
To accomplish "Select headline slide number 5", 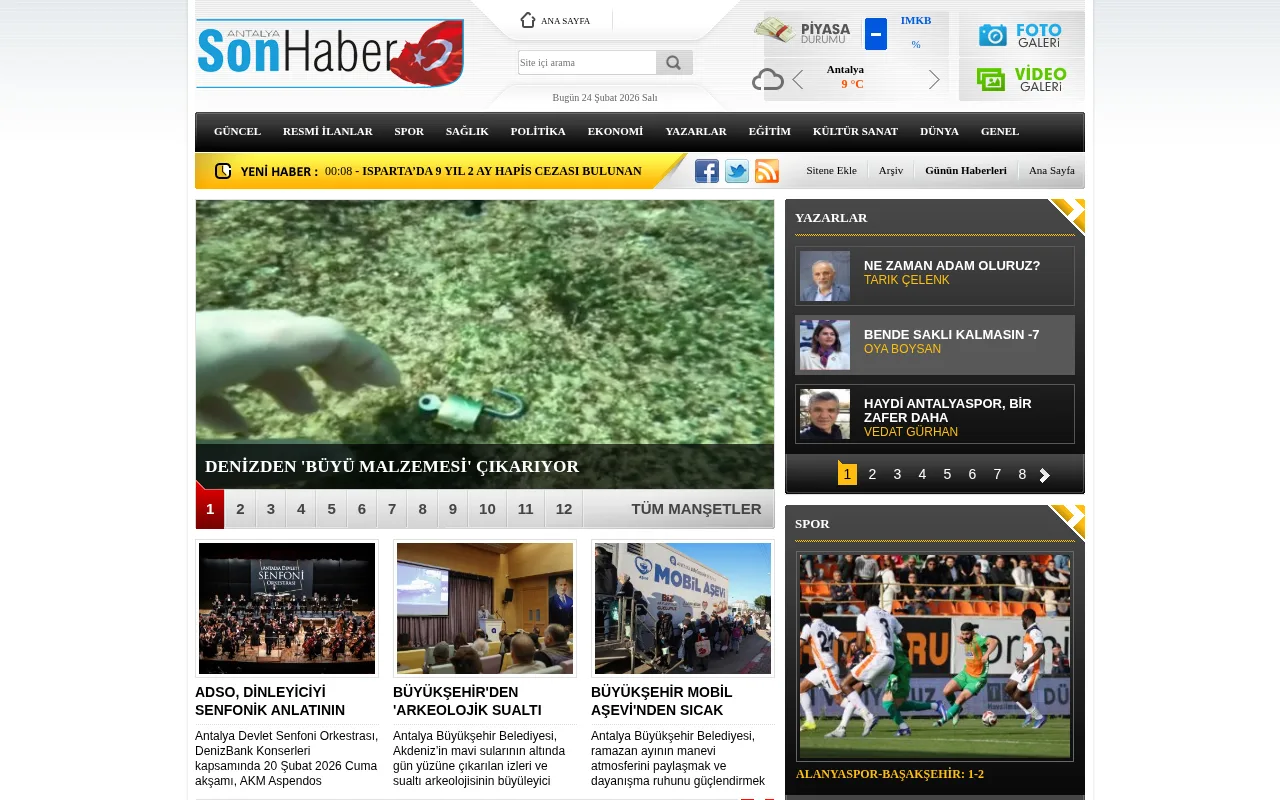I will coord(331,509).
